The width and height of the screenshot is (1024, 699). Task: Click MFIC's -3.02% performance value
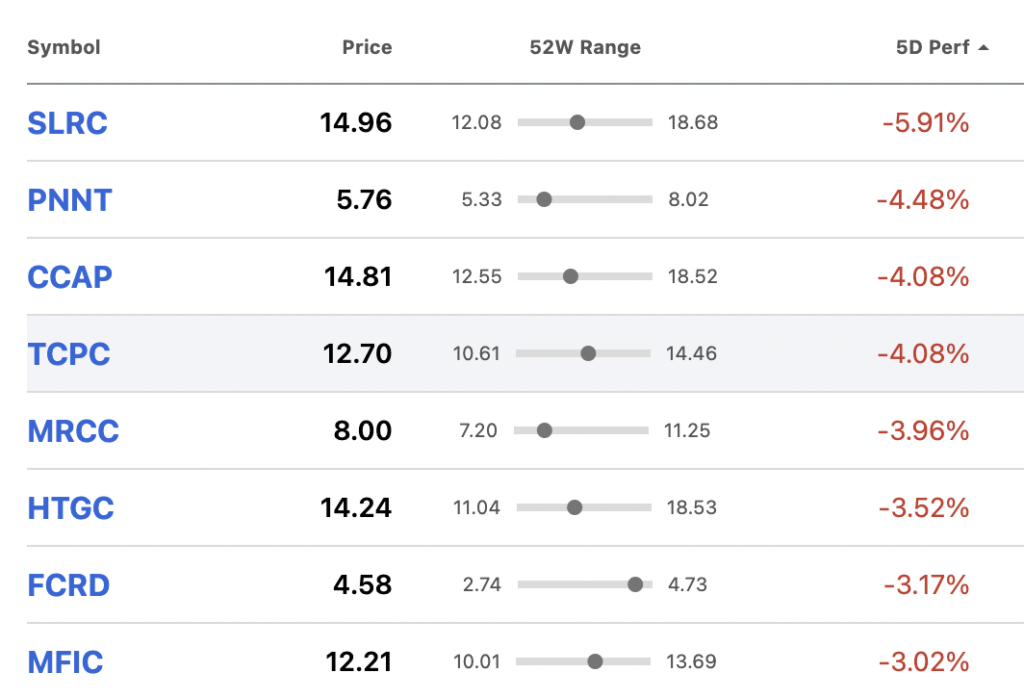point(924,662)
